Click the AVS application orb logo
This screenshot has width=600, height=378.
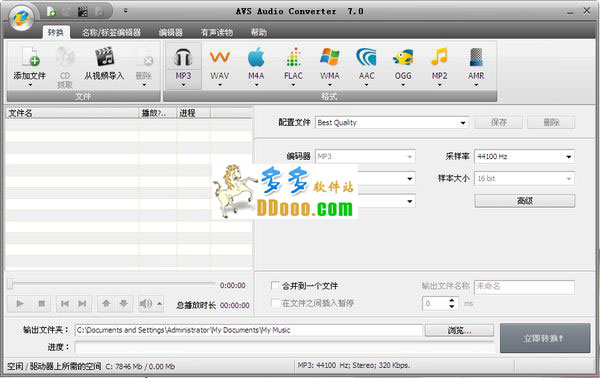[22, 18]
